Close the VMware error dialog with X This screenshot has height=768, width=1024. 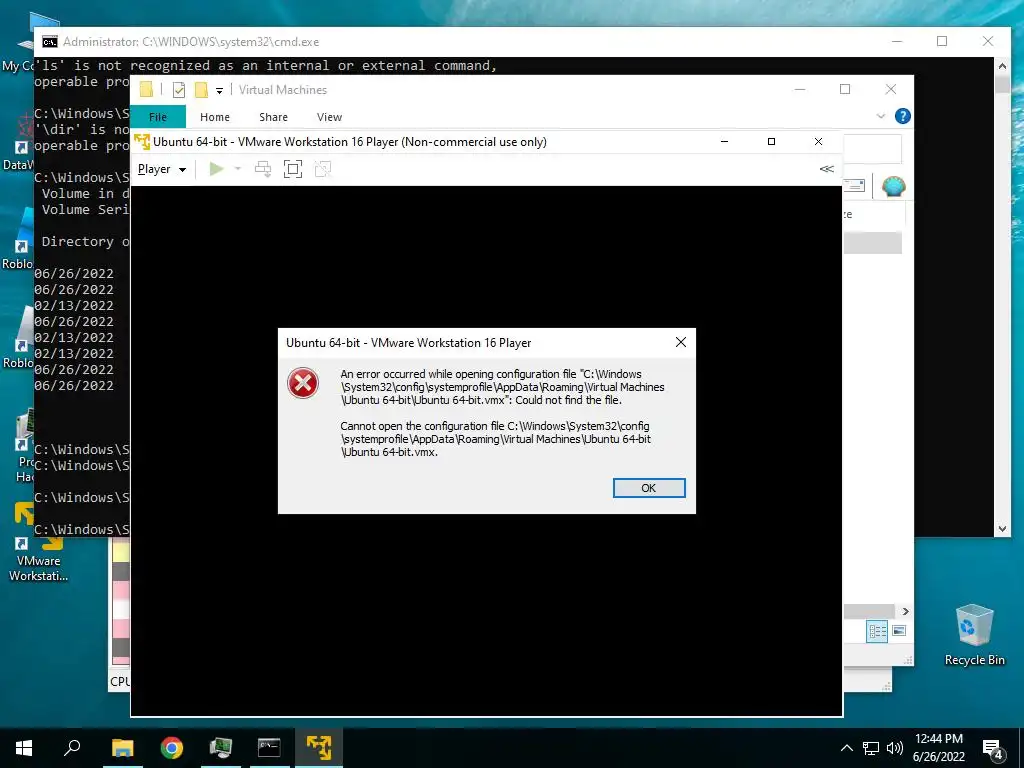(x=680, y=342)
